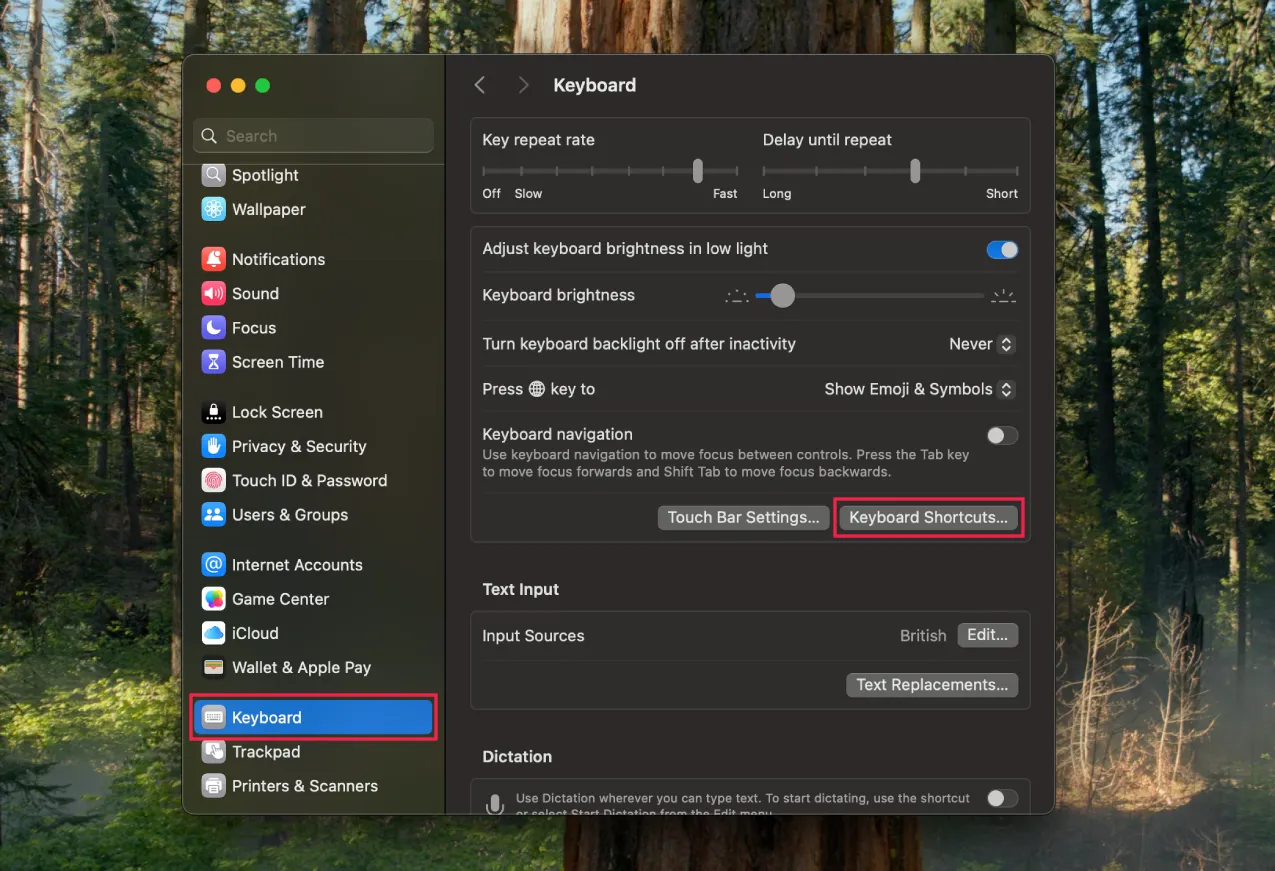The width and height of the screenshot is (1275, 871).
Task: Click Edit next to Input Sources
Action: click(988, 635)
